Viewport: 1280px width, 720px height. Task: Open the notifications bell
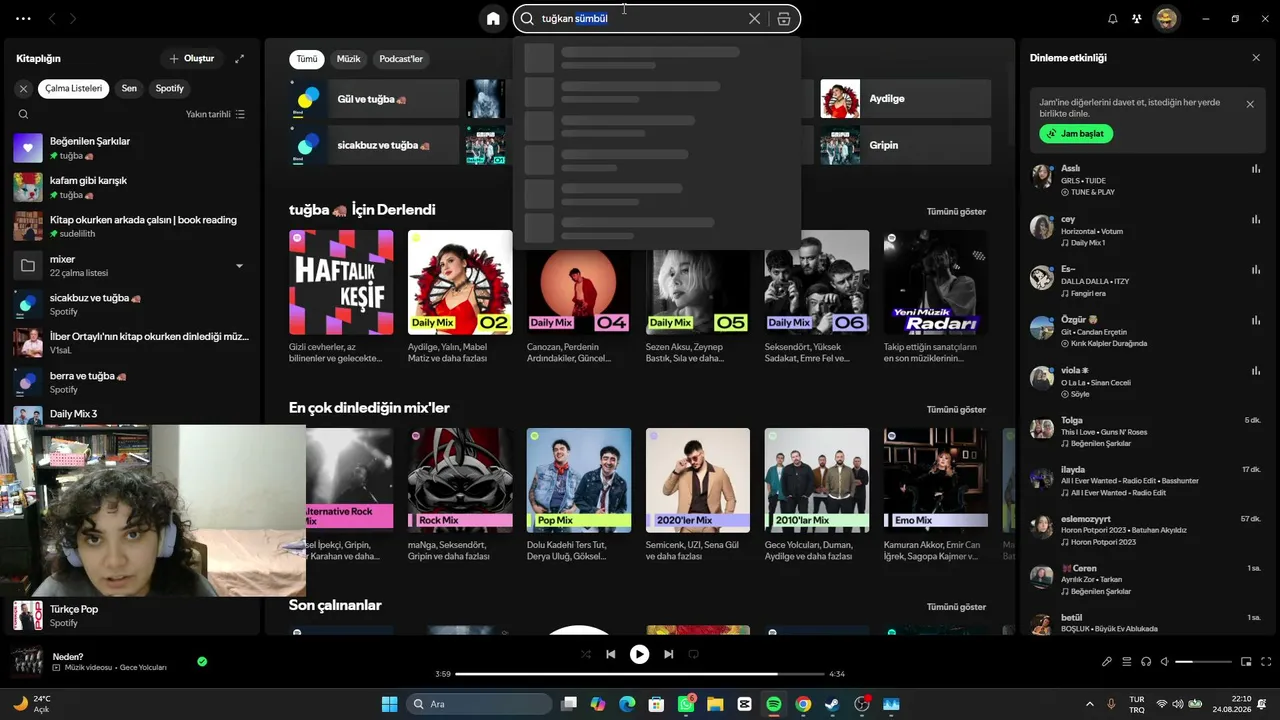(x=1112, y=19)
